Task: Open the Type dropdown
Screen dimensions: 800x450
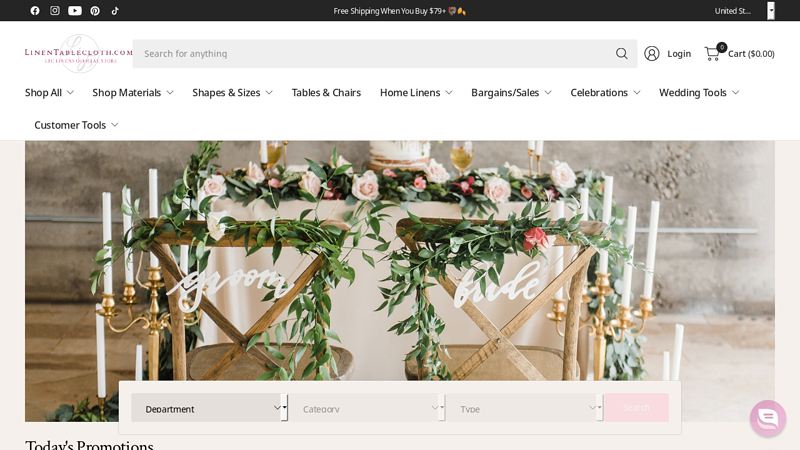Action: click(523, 408)
